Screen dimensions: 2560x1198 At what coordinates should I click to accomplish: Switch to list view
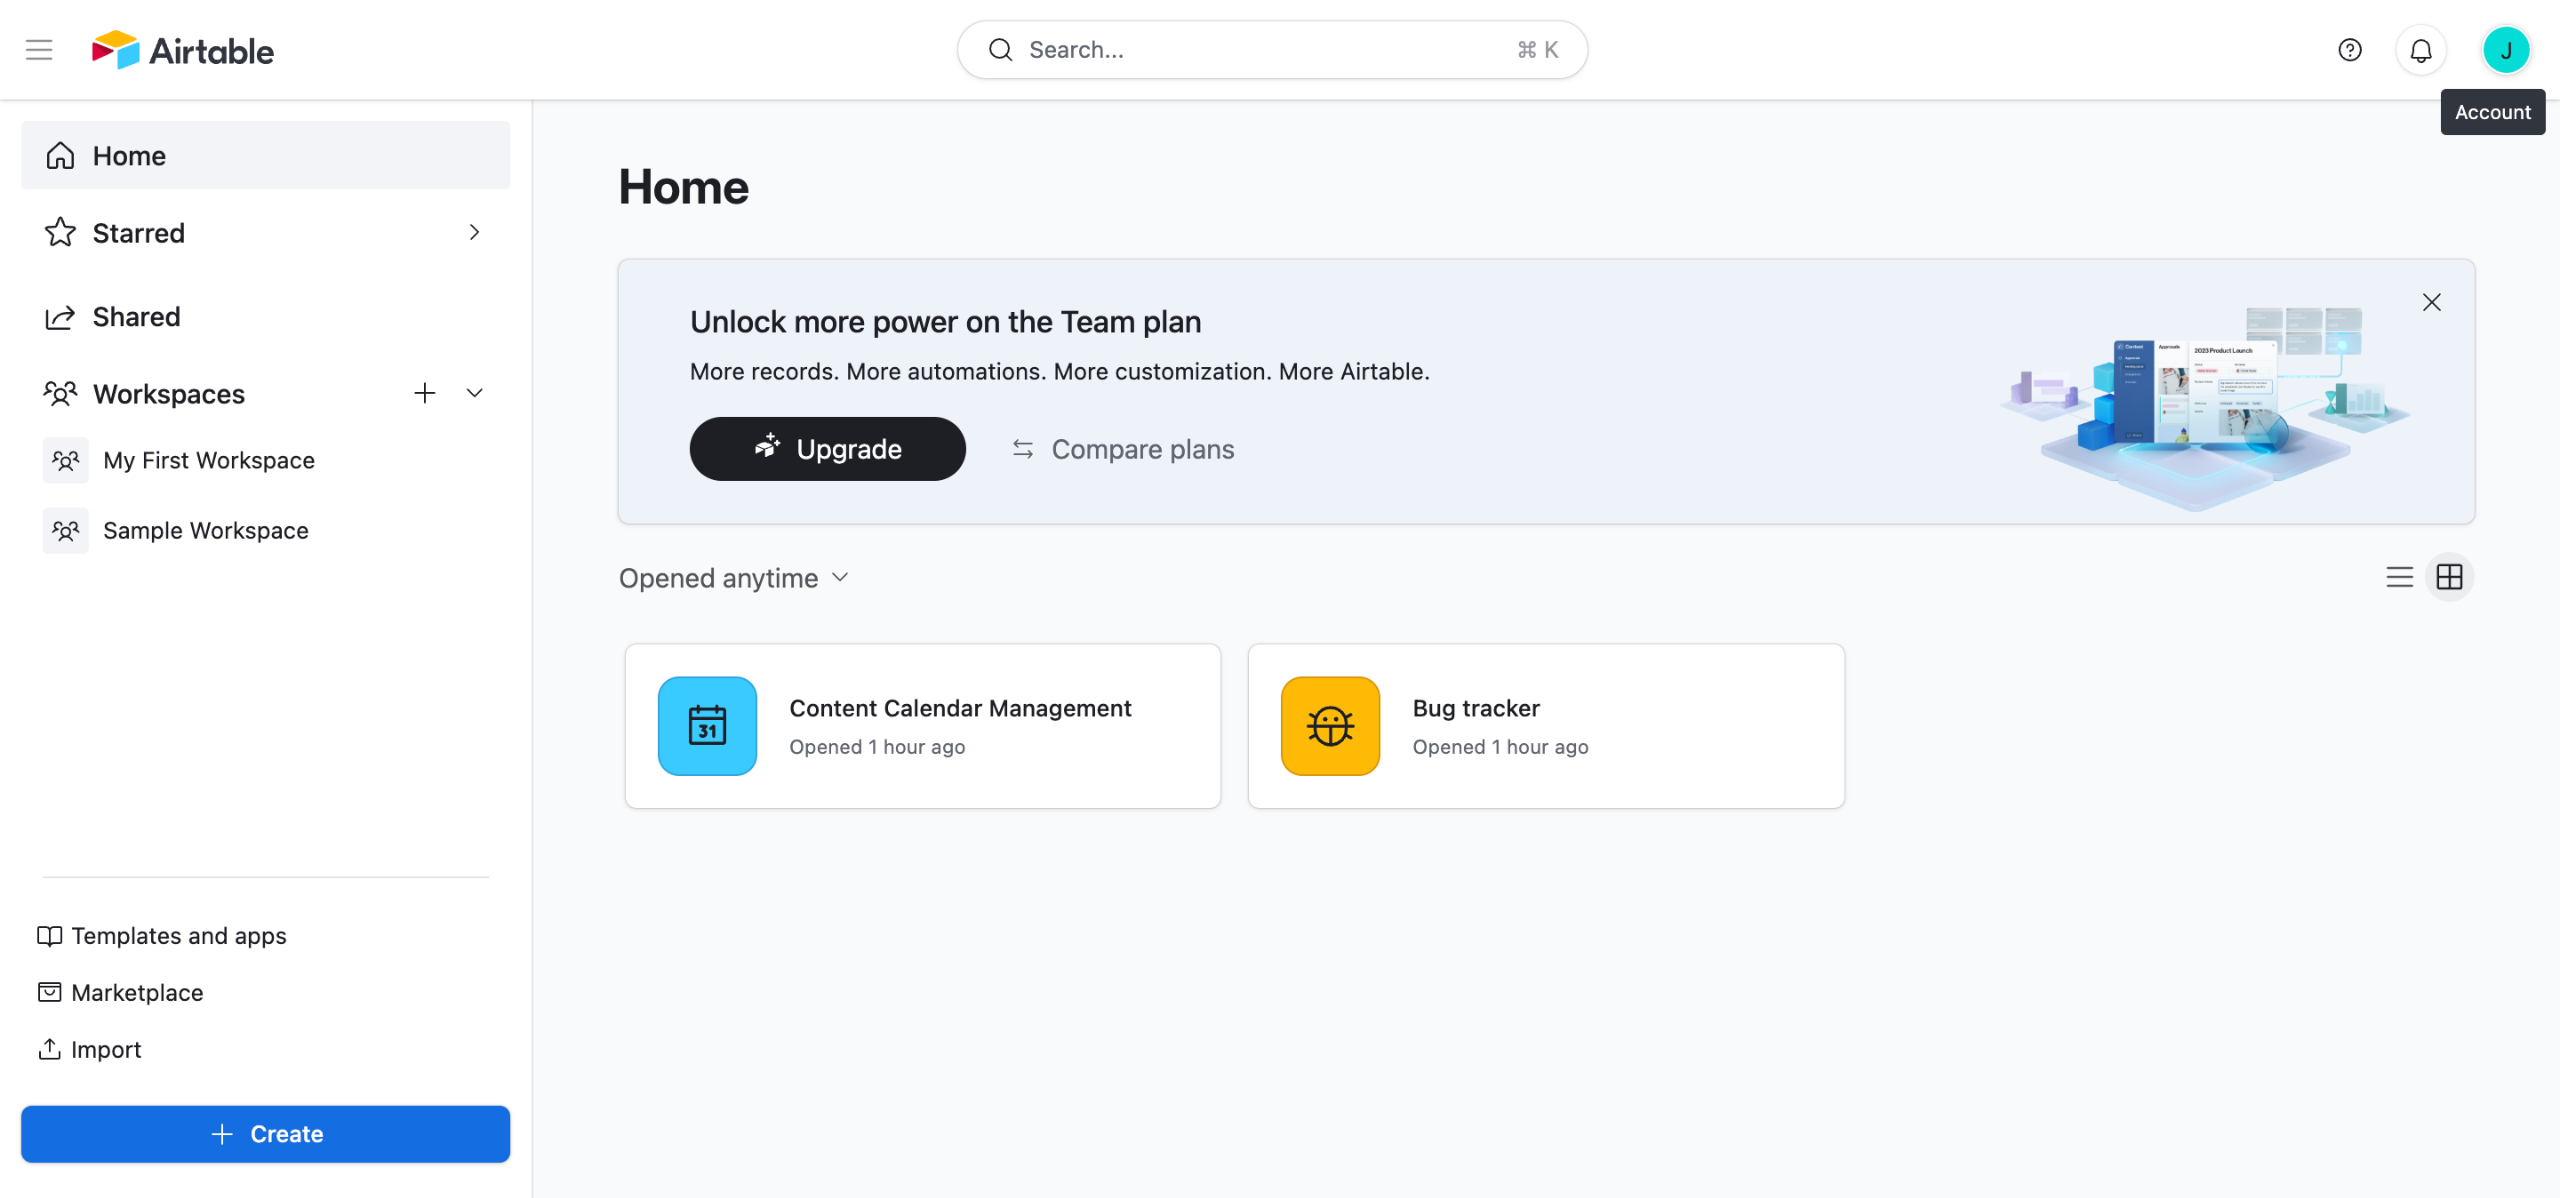pos(2399,577)
